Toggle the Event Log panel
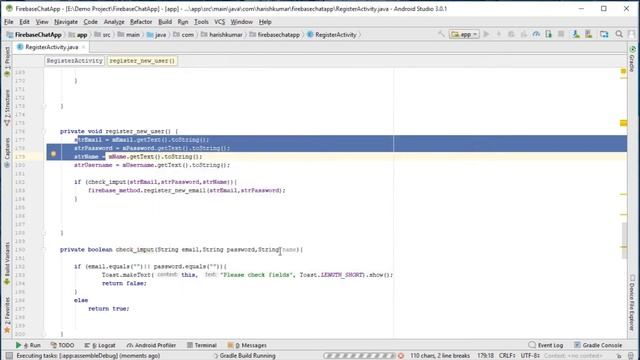 click(546, 345)
